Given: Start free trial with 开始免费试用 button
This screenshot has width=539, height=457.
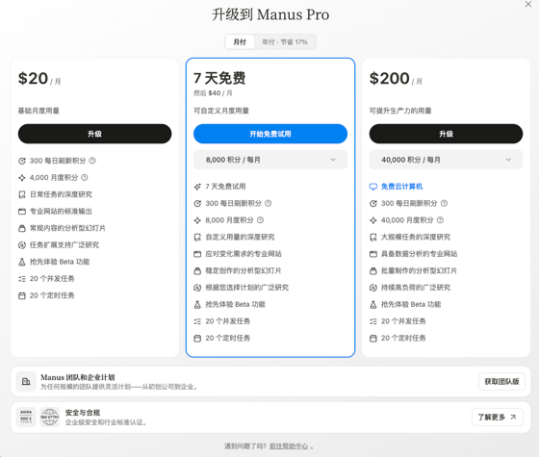Looking at the screenshot, I should (x=270, y=134).
